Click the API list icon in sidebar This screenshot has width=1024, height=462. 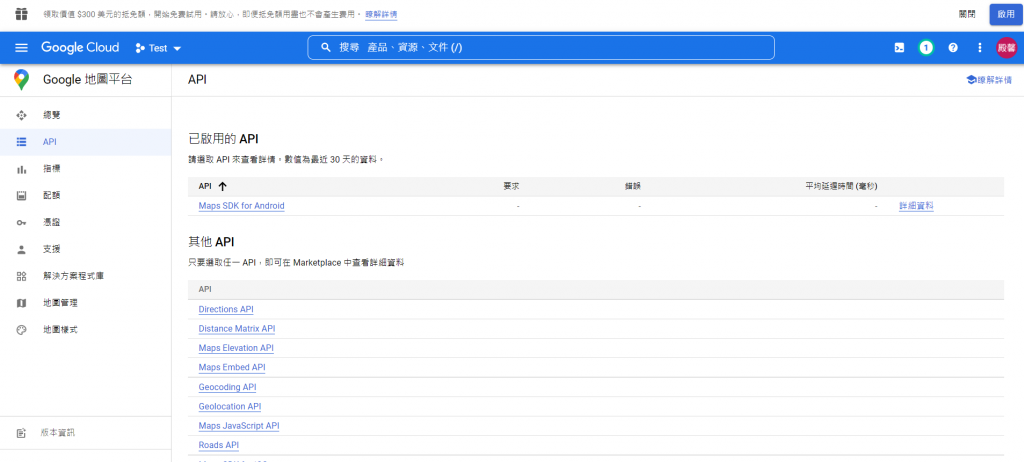point(22,142)
